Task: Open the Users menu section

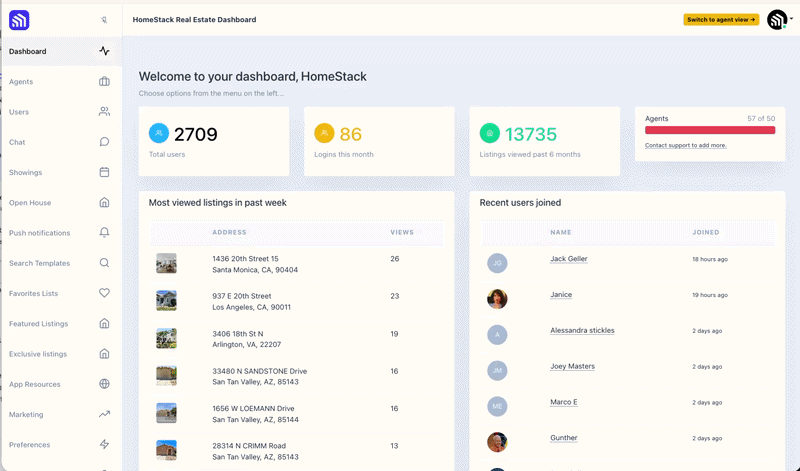Action: coord(62,112)
